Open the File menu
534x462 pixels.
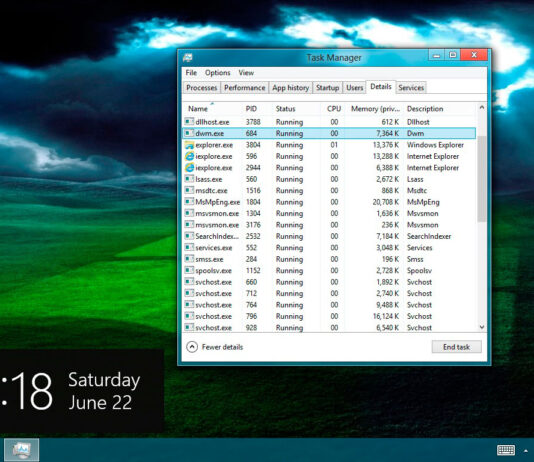point(191,73)
